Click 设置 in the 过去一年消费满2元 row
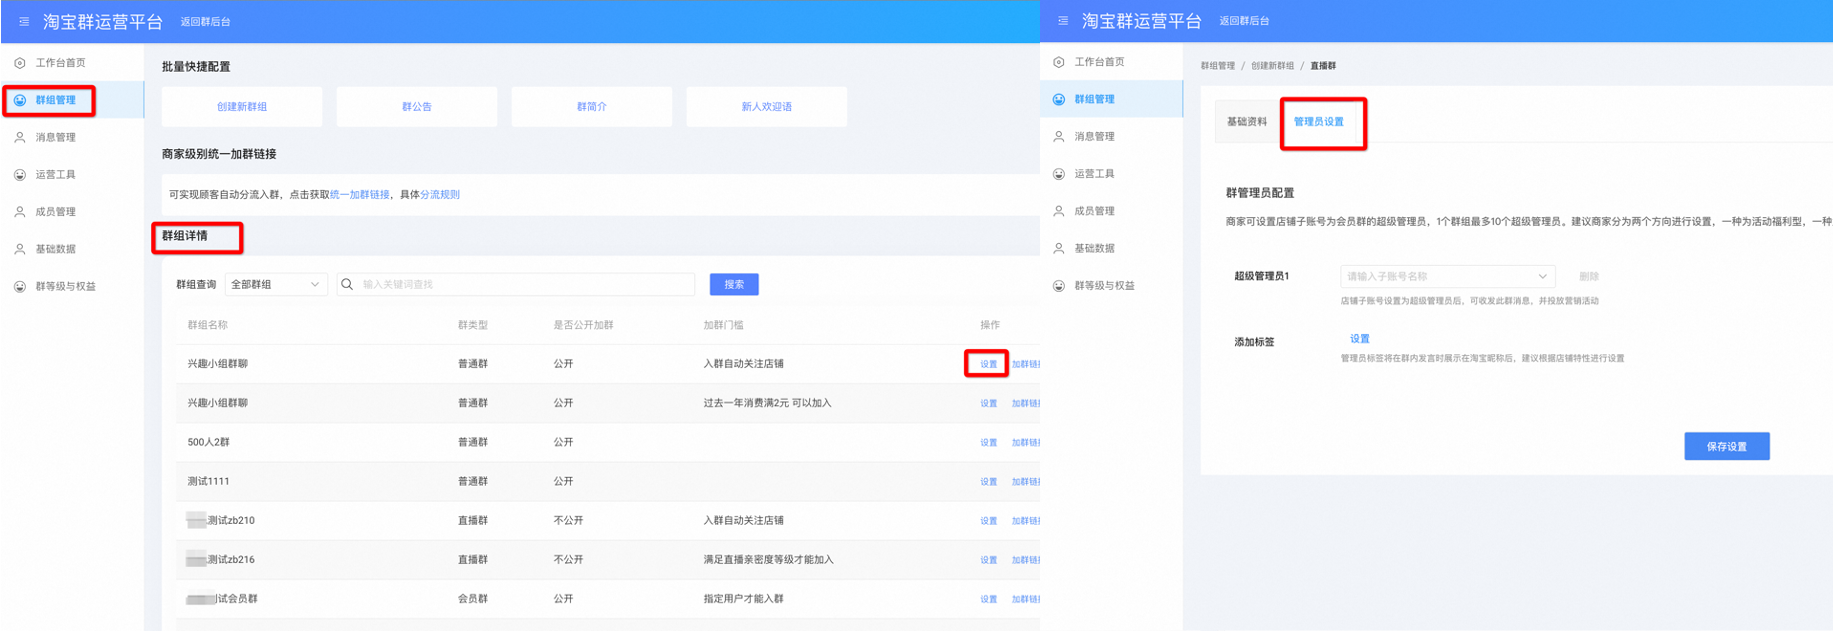The height and width of the screenshot is (632, 1834). click(x=989, y=404)
